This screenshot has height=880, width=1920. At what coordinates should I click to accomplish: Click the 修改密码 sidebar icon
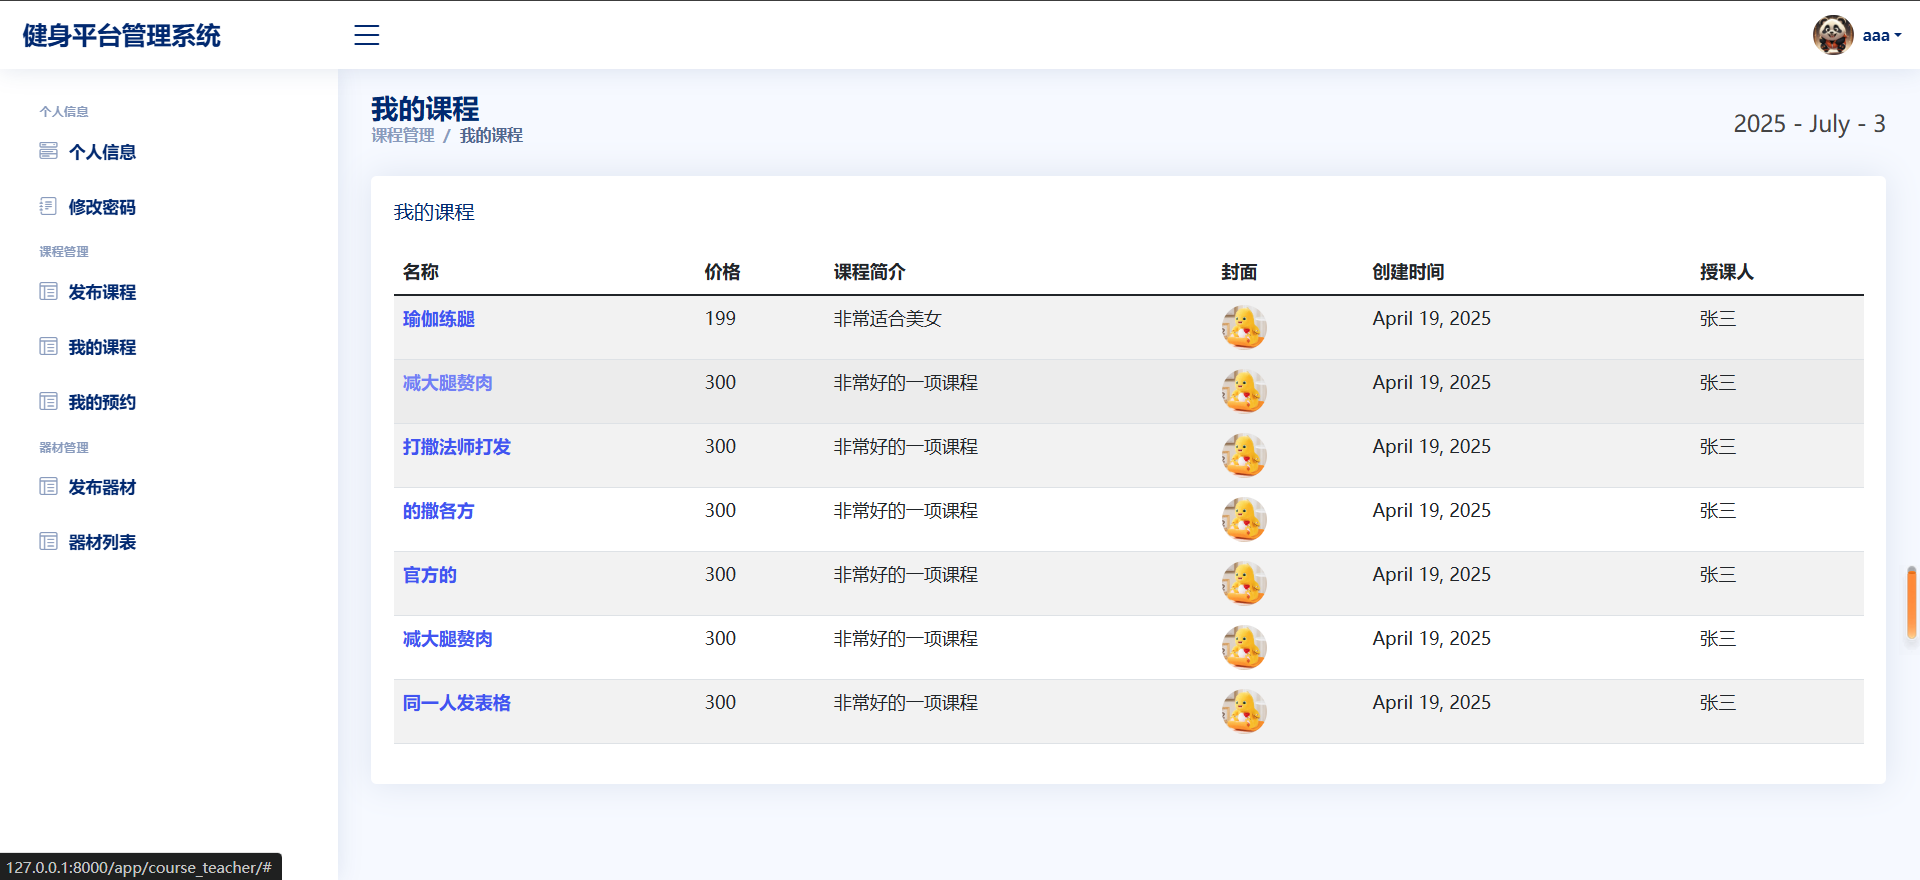point(48,206)
